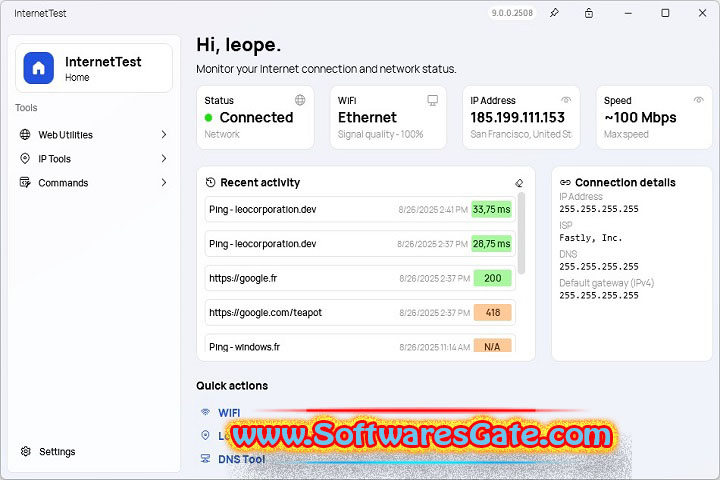Select the InternetTest Home entry
The image size is (720, 480).
pyautogui.click(x=94, y=68)
